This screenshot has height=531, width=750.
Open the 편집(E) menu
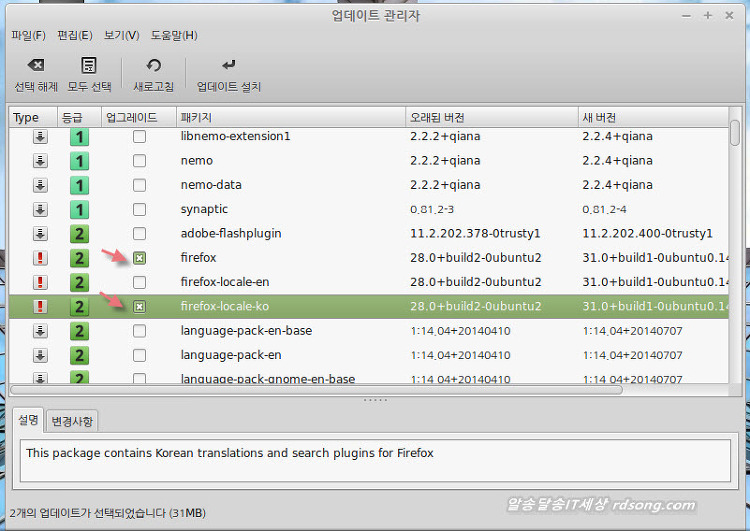point(75,35)
